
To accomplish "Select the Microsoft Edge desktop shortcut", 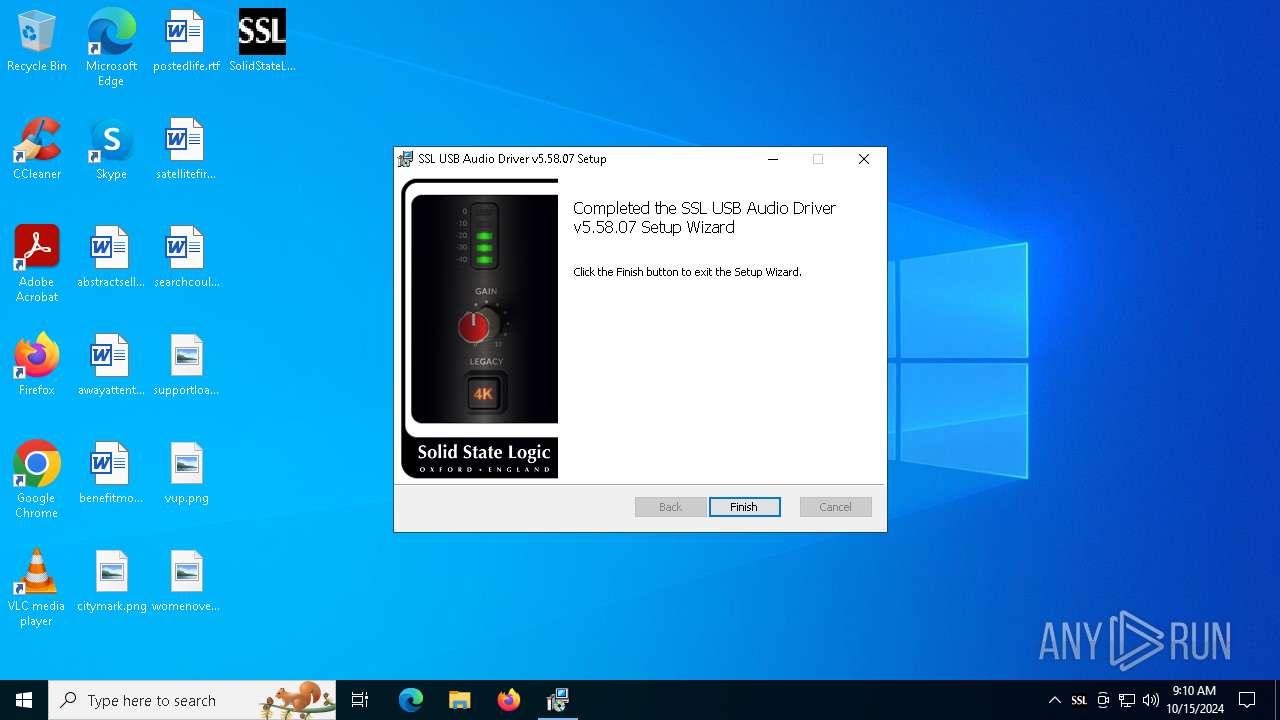I will 111,48.
